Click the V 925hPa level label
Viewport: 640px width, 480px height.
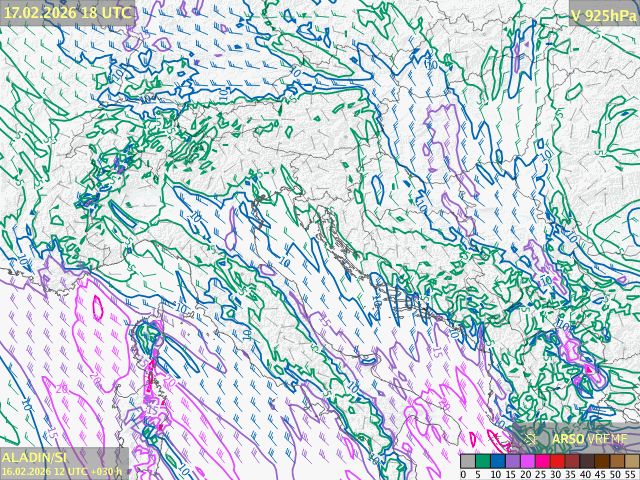[x=602, y=14]
